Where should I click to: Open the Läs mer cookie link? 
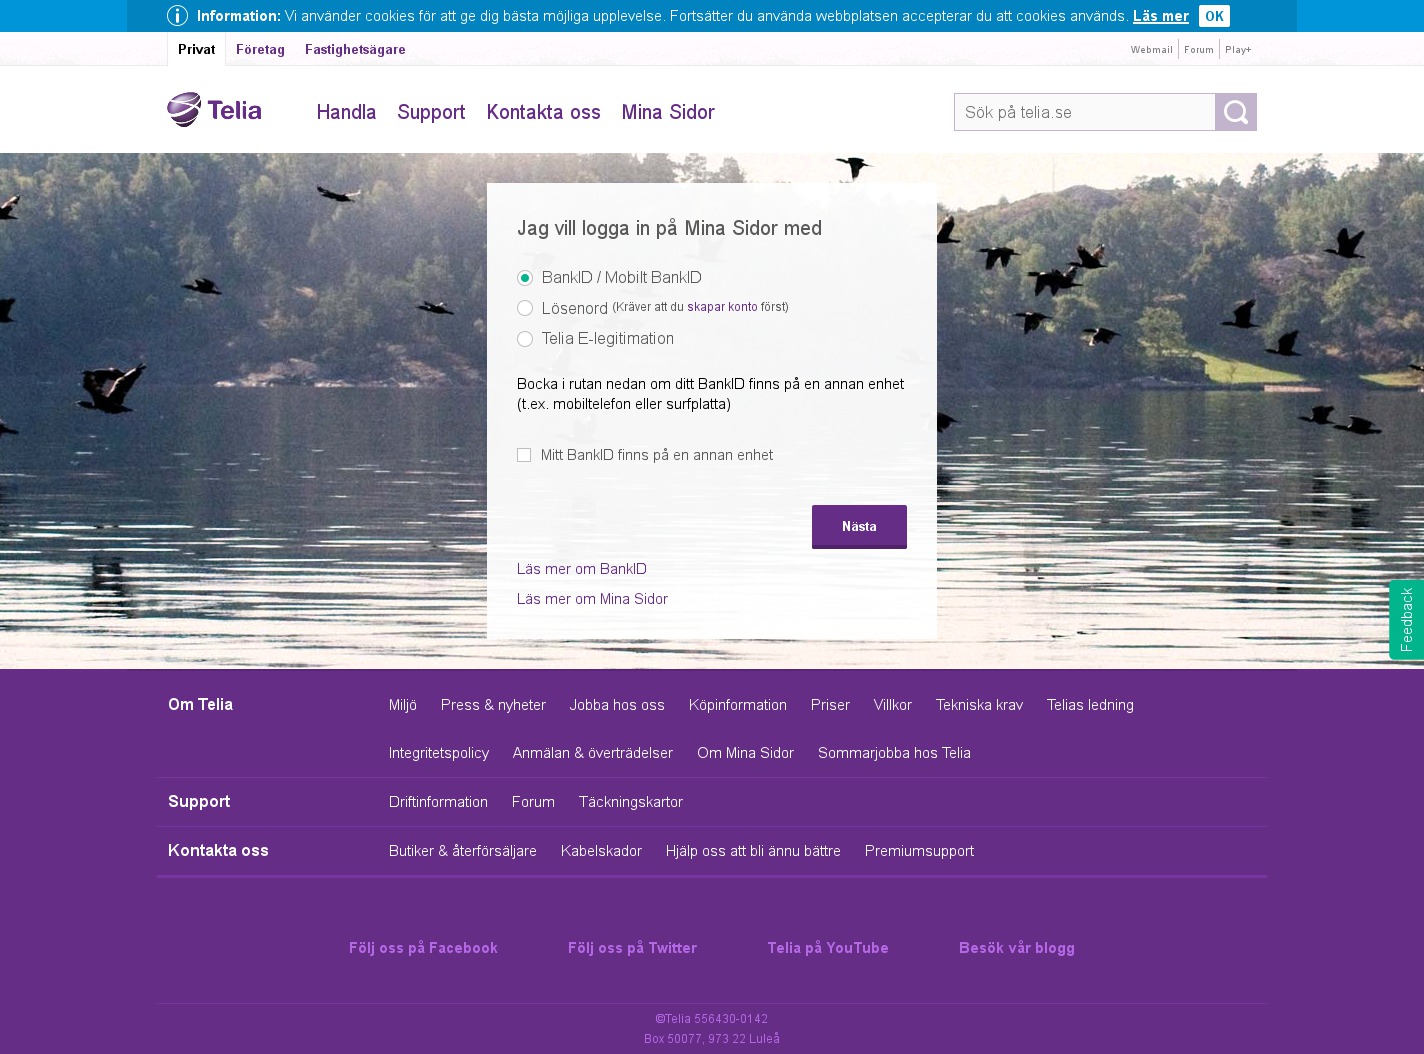pyautogui.click(x=1161, y=16)
